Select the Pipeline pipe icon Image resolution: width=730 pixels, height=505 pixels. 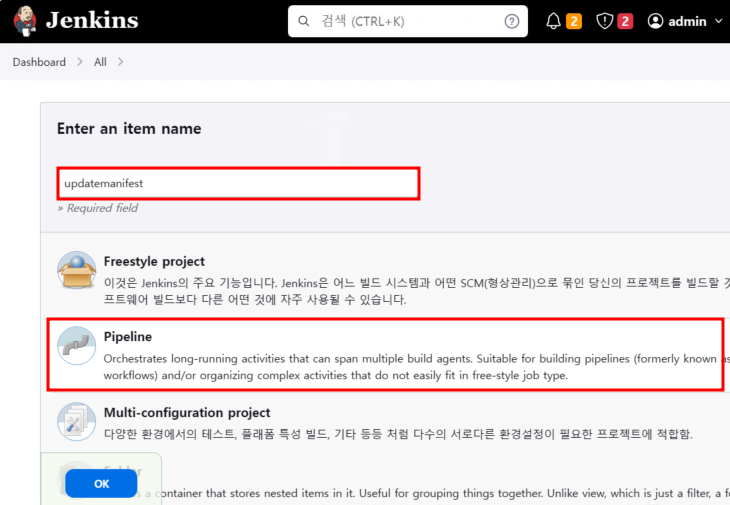76,346
